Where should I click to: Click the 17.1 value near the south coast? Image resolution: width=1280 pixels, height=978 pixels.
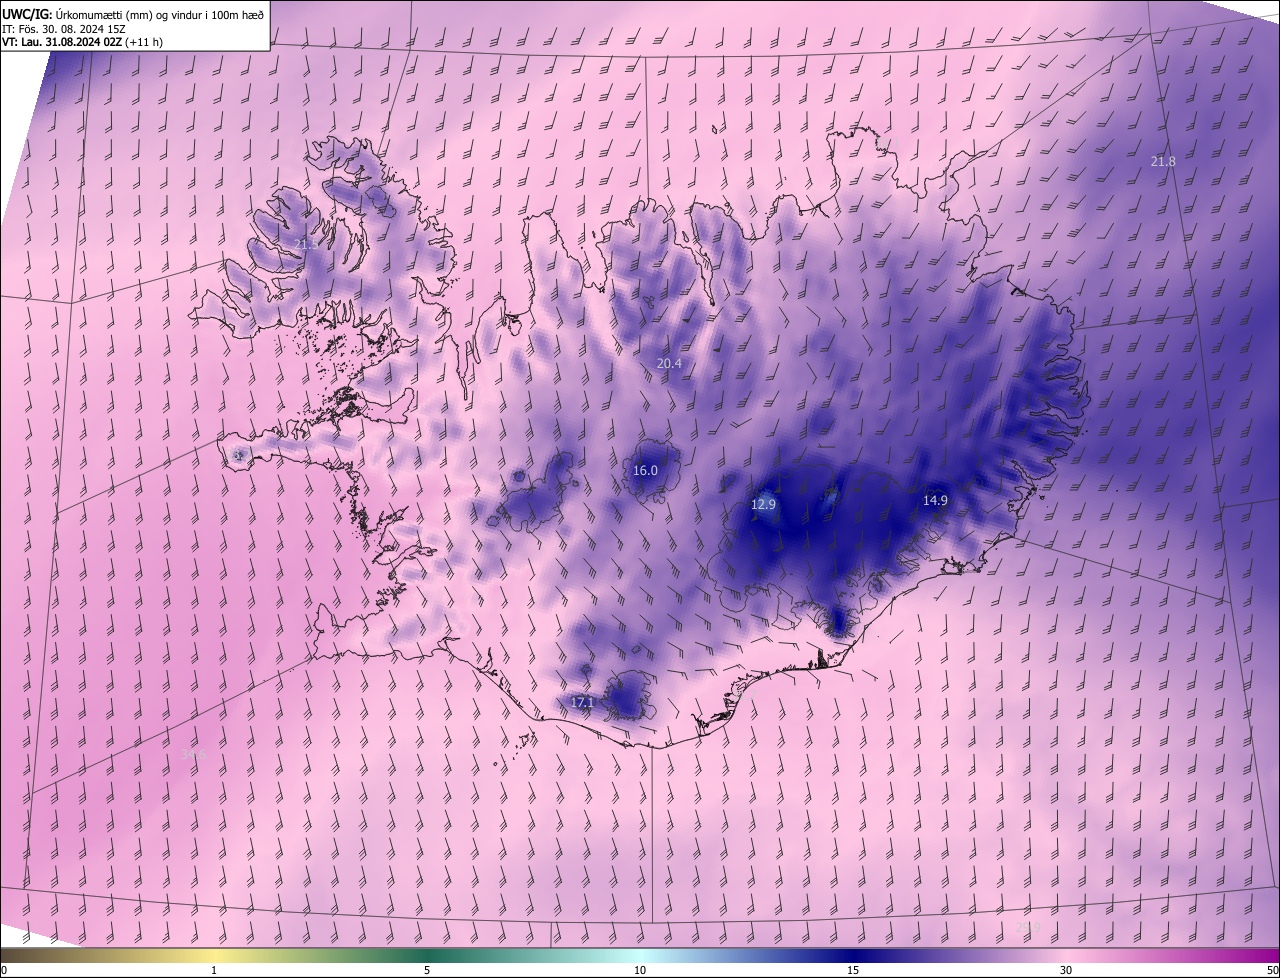pyautogui.click(x=582, y=703)
